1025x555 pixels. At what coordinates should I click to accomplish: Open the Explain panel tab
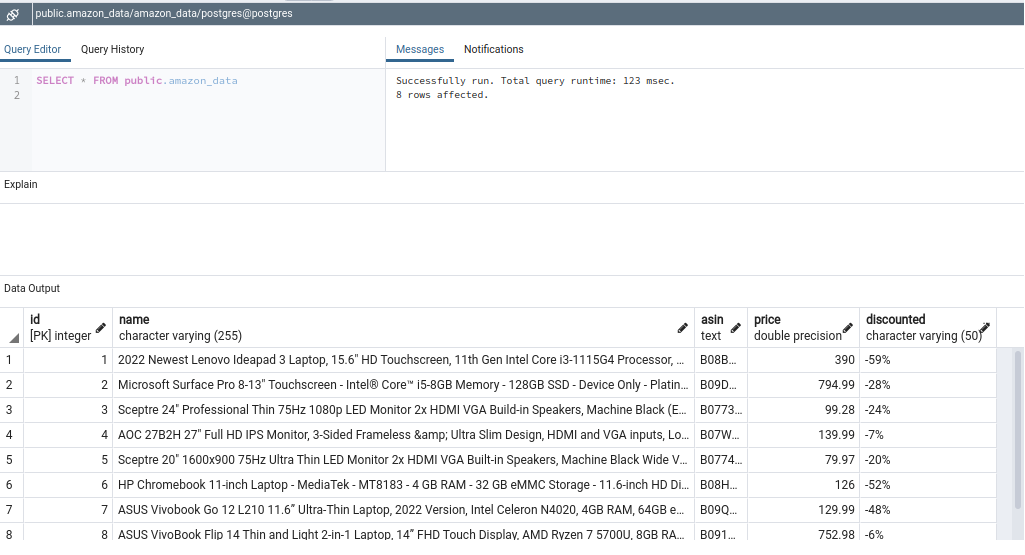(21, 184)
